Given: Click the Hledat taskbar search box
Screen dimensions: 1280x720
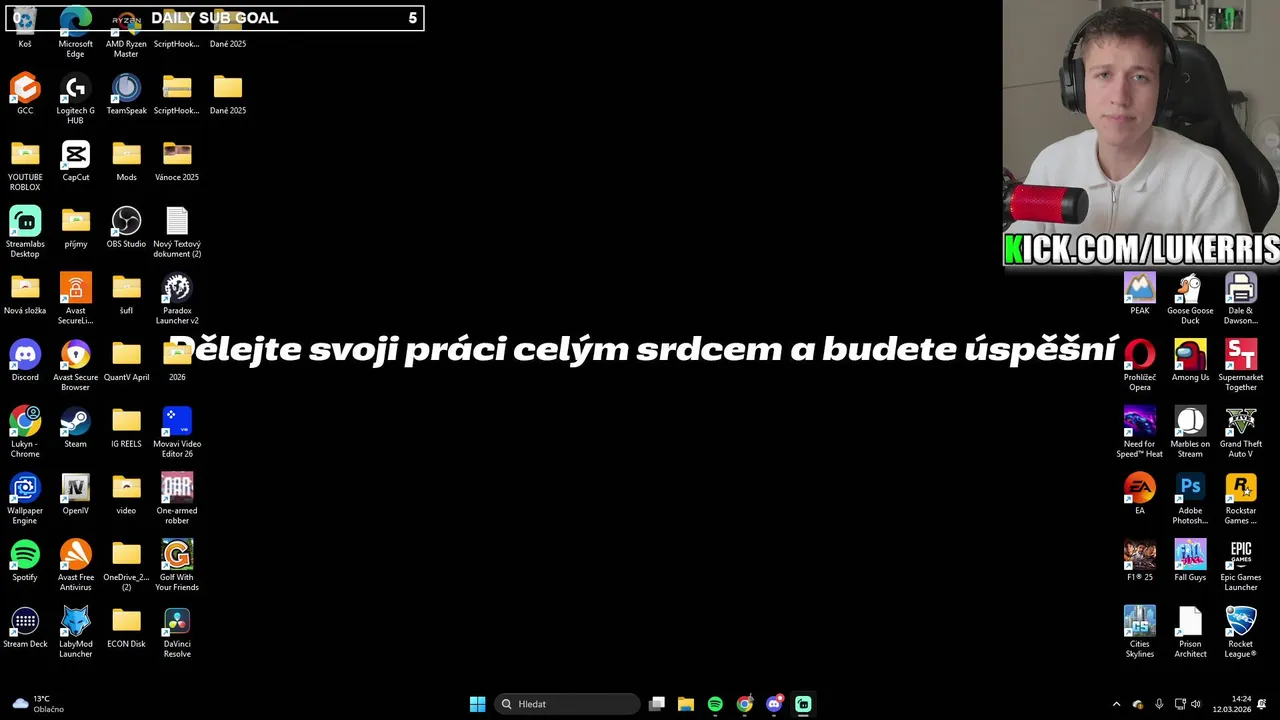Looking at the screenshot, I should tap(568, 704).
